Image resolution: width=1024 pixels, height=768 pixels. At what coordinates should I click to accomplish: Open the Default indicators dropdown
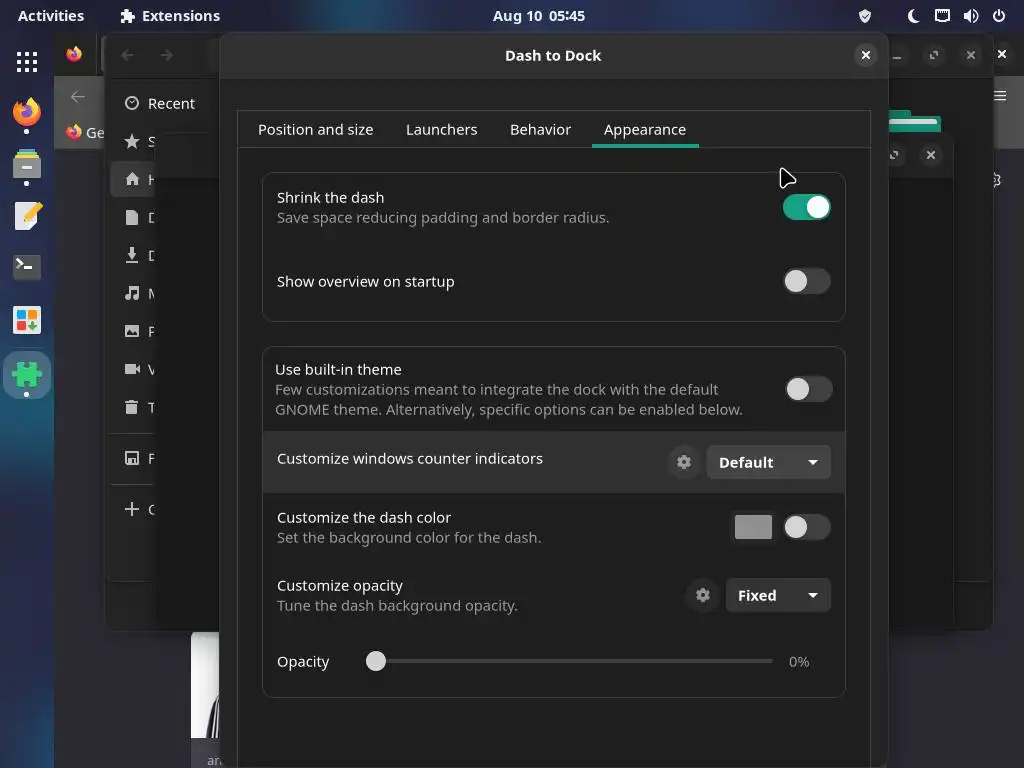coord(769,462)
